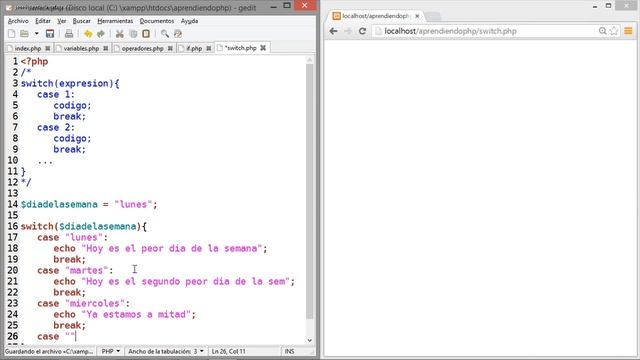The image size is (640, 360).
Task: Select the switch.php tab
Action: [240, 48]
